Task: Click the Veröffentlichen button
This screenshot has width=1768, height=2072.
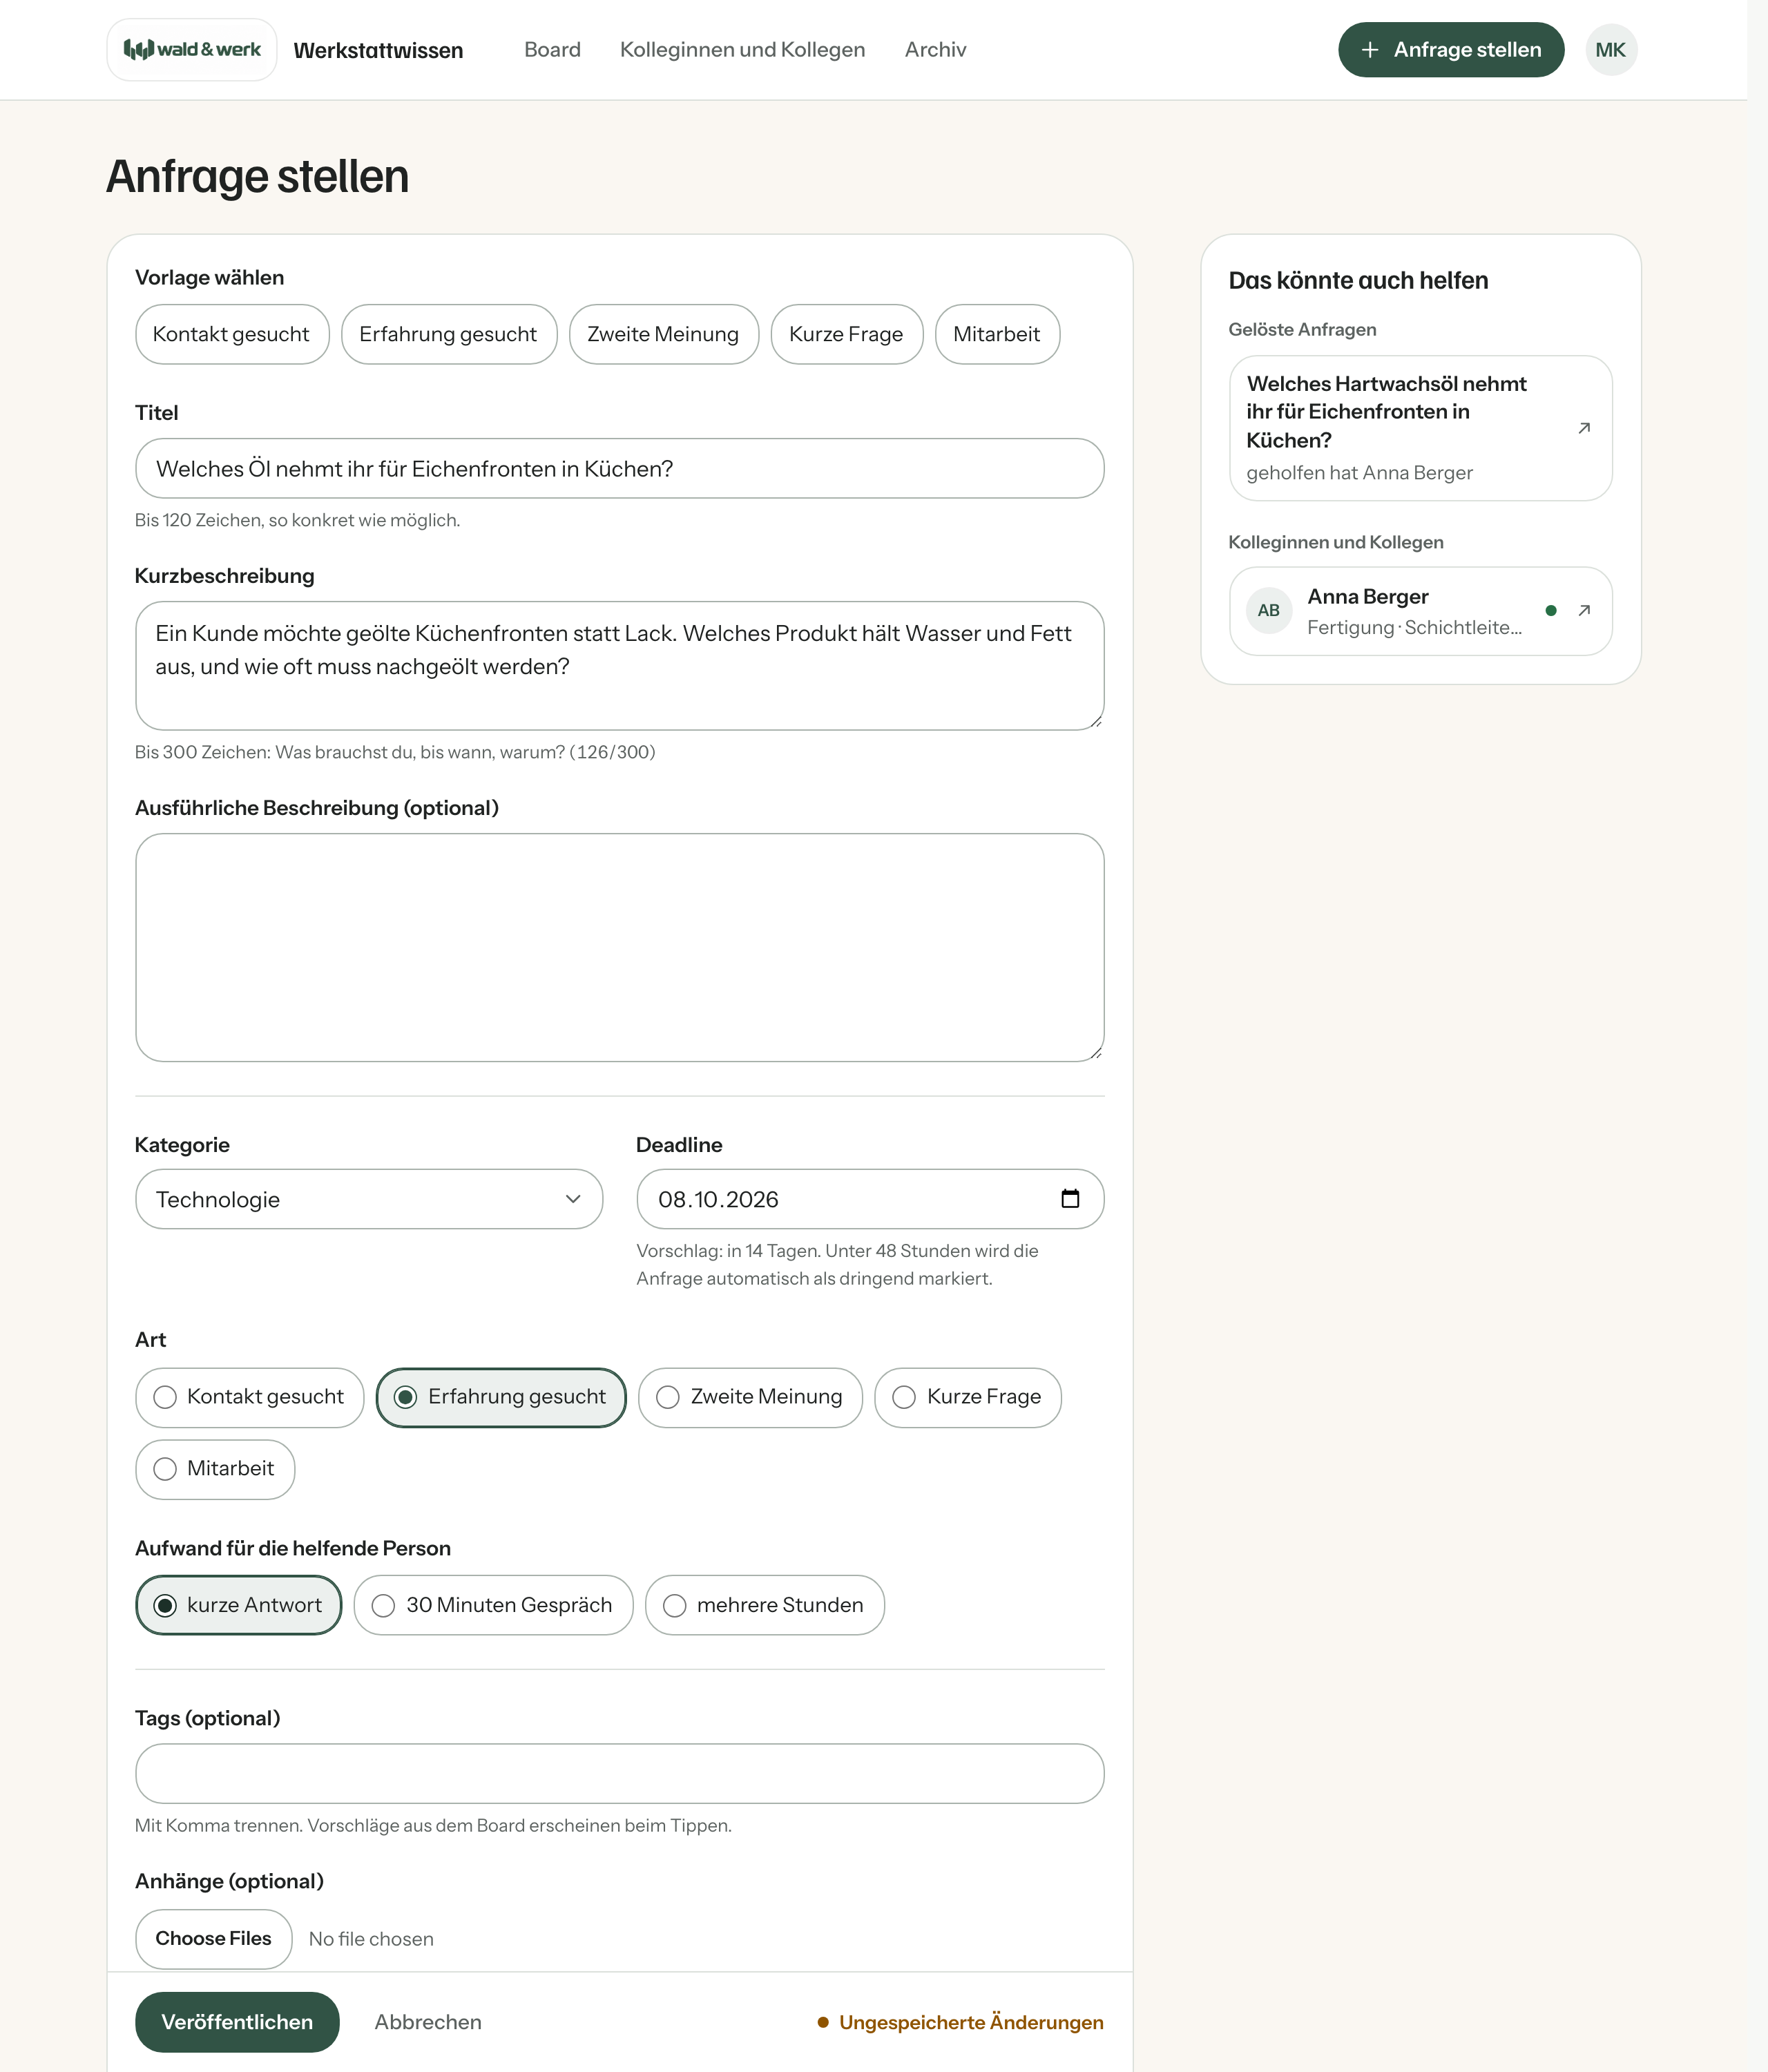Action: (x=237, y=2022)
